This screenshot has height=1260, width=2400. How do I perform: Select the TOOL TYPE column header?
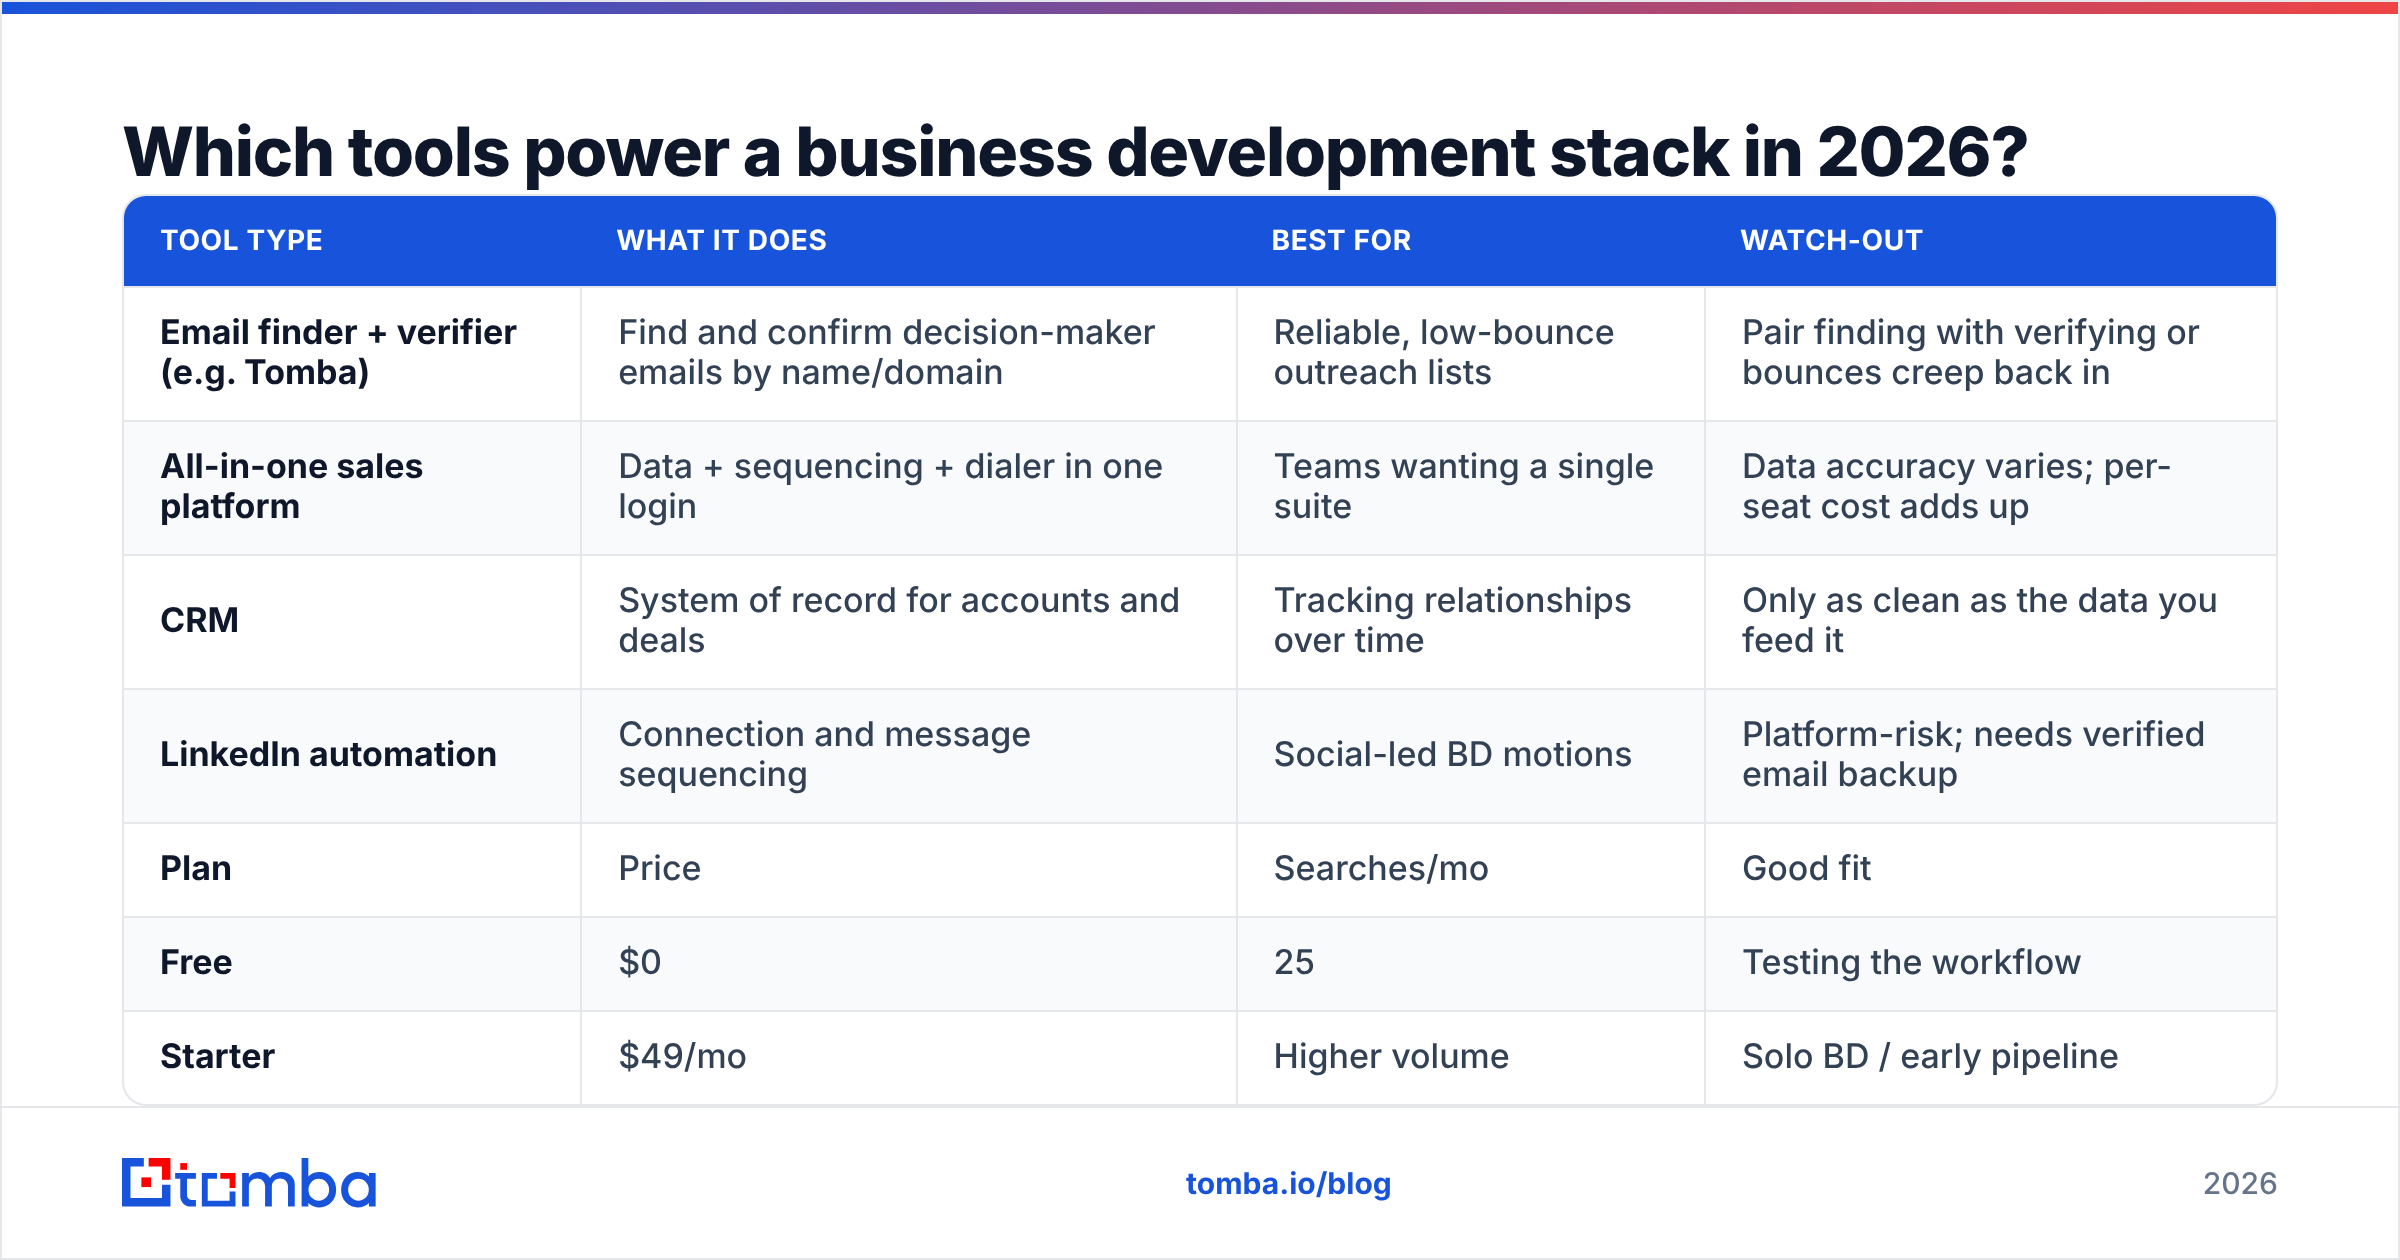(242, 240)
